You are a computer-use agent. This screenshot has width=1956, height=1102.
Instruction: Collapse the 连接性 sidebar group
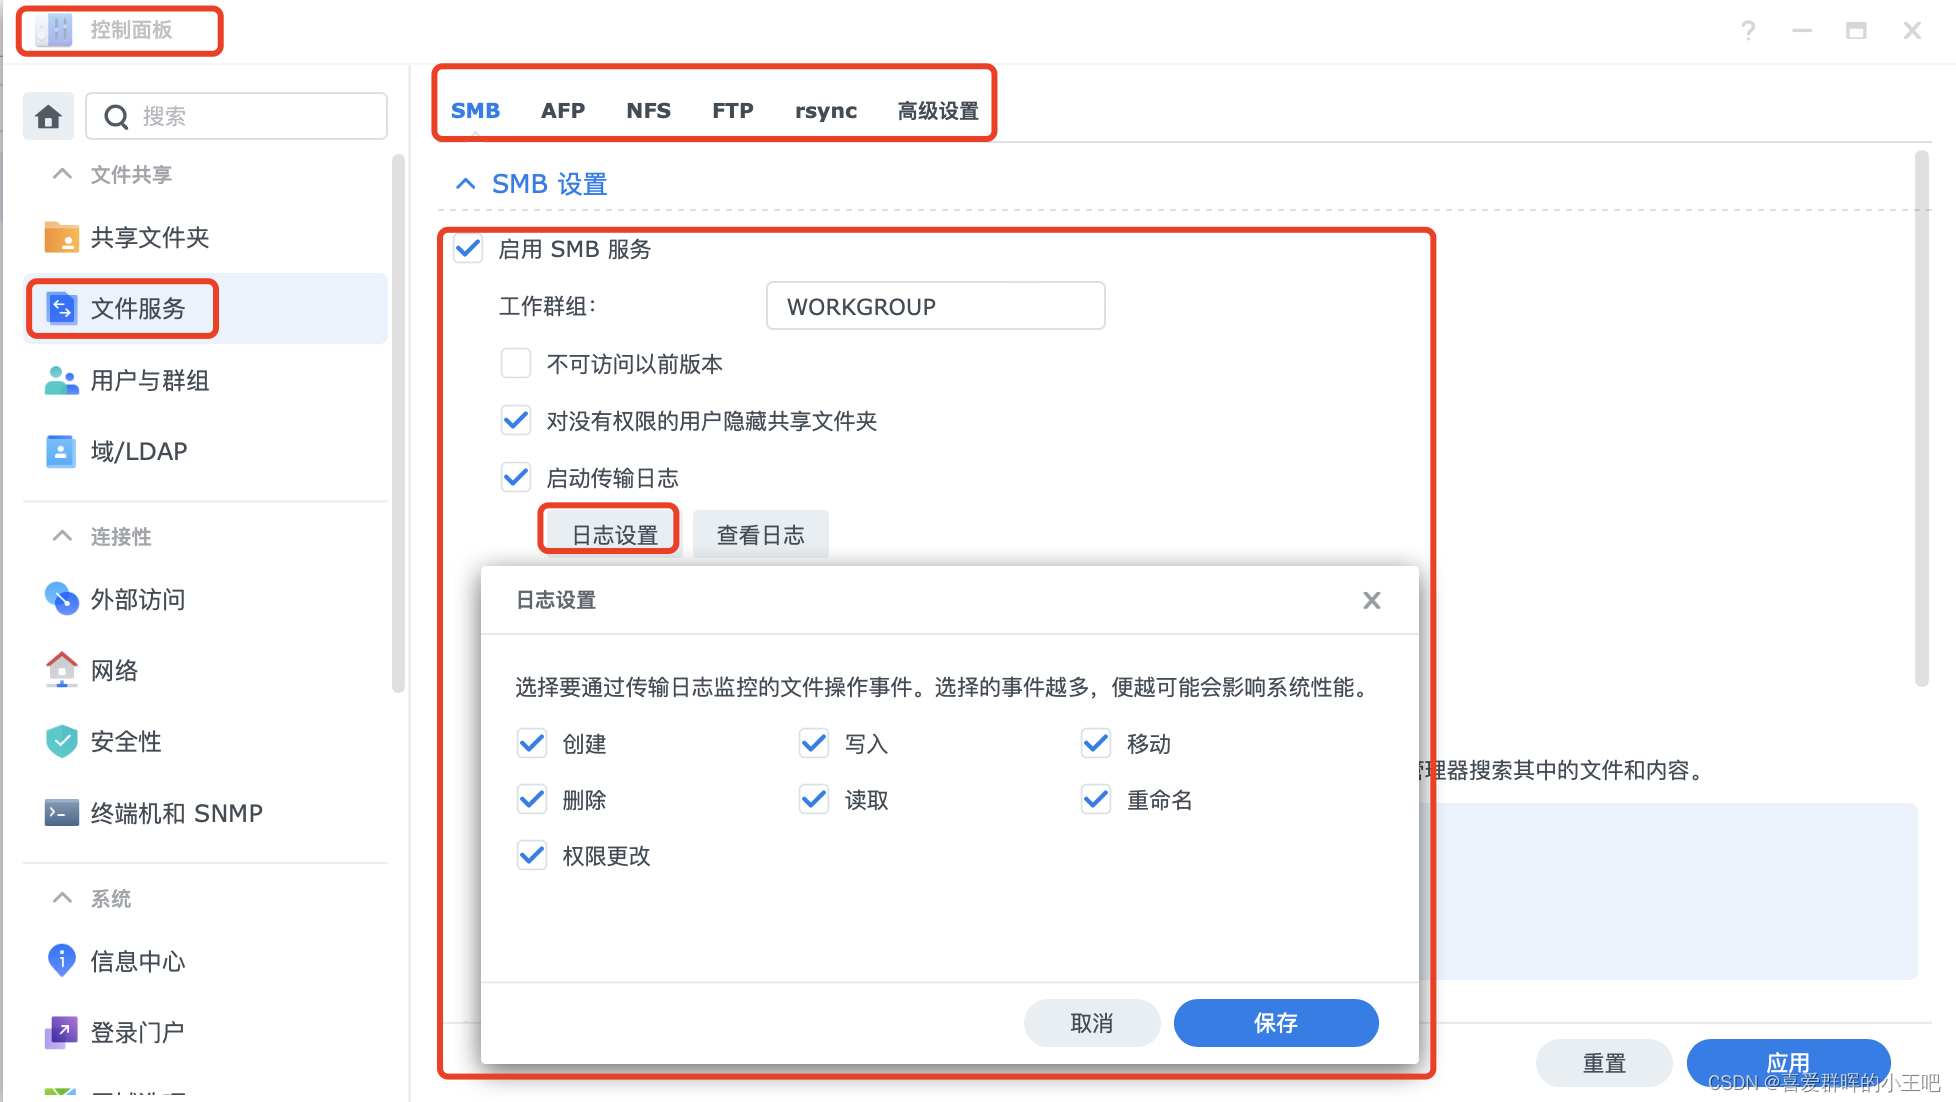62,536
